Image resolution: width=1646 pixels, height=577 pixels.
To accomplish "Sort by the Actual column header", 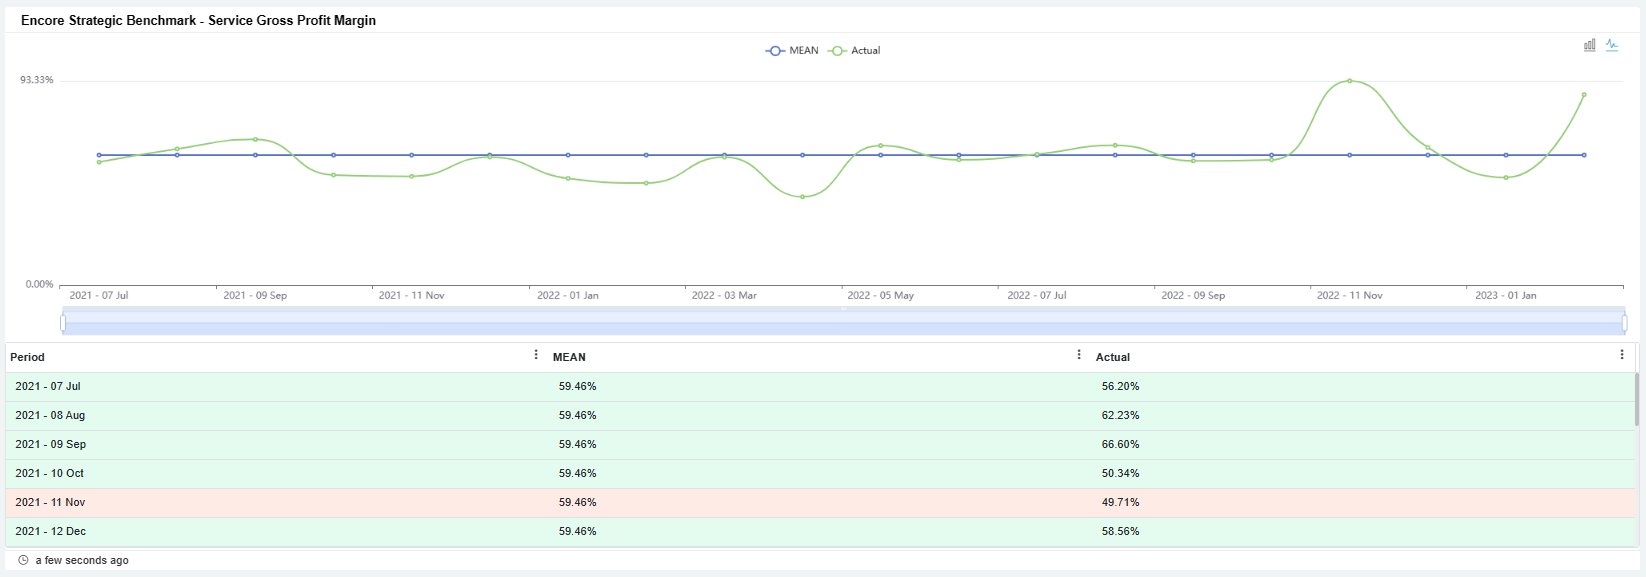I will click(x=1112, y=357).
